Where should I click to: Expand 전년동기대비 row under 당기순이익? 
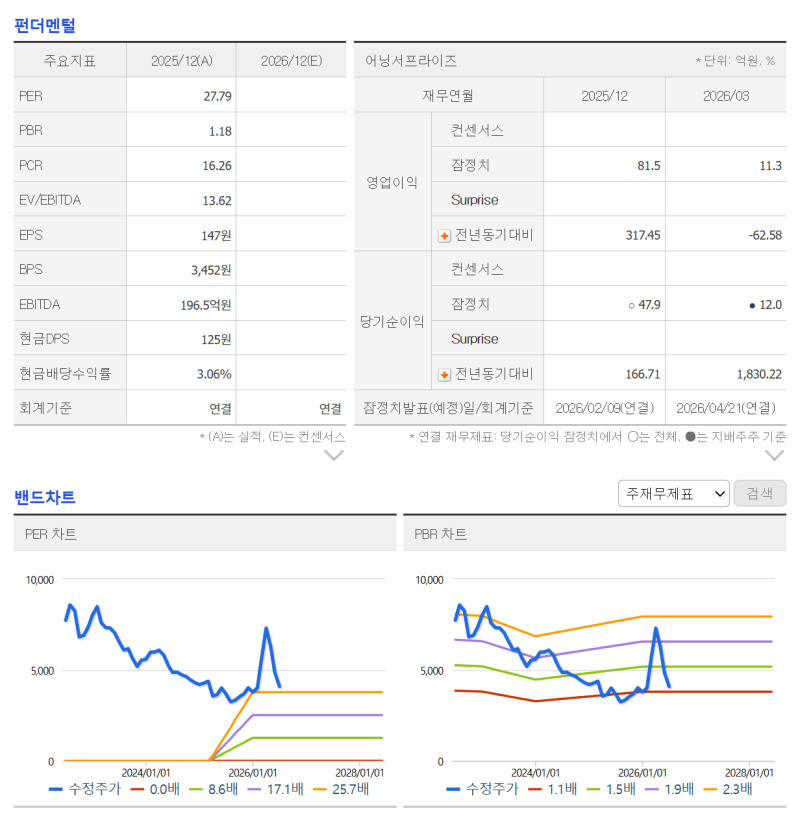[x=444, y=375]
